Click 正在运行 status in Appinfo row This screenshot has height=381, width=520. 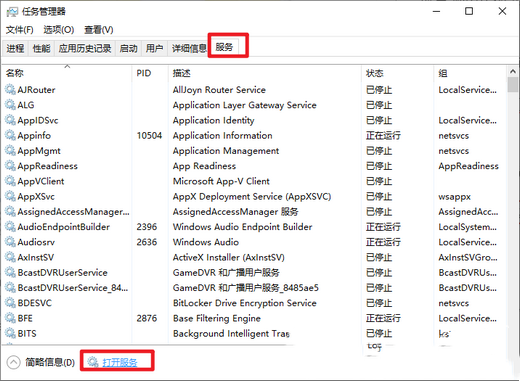coord(383,136)
